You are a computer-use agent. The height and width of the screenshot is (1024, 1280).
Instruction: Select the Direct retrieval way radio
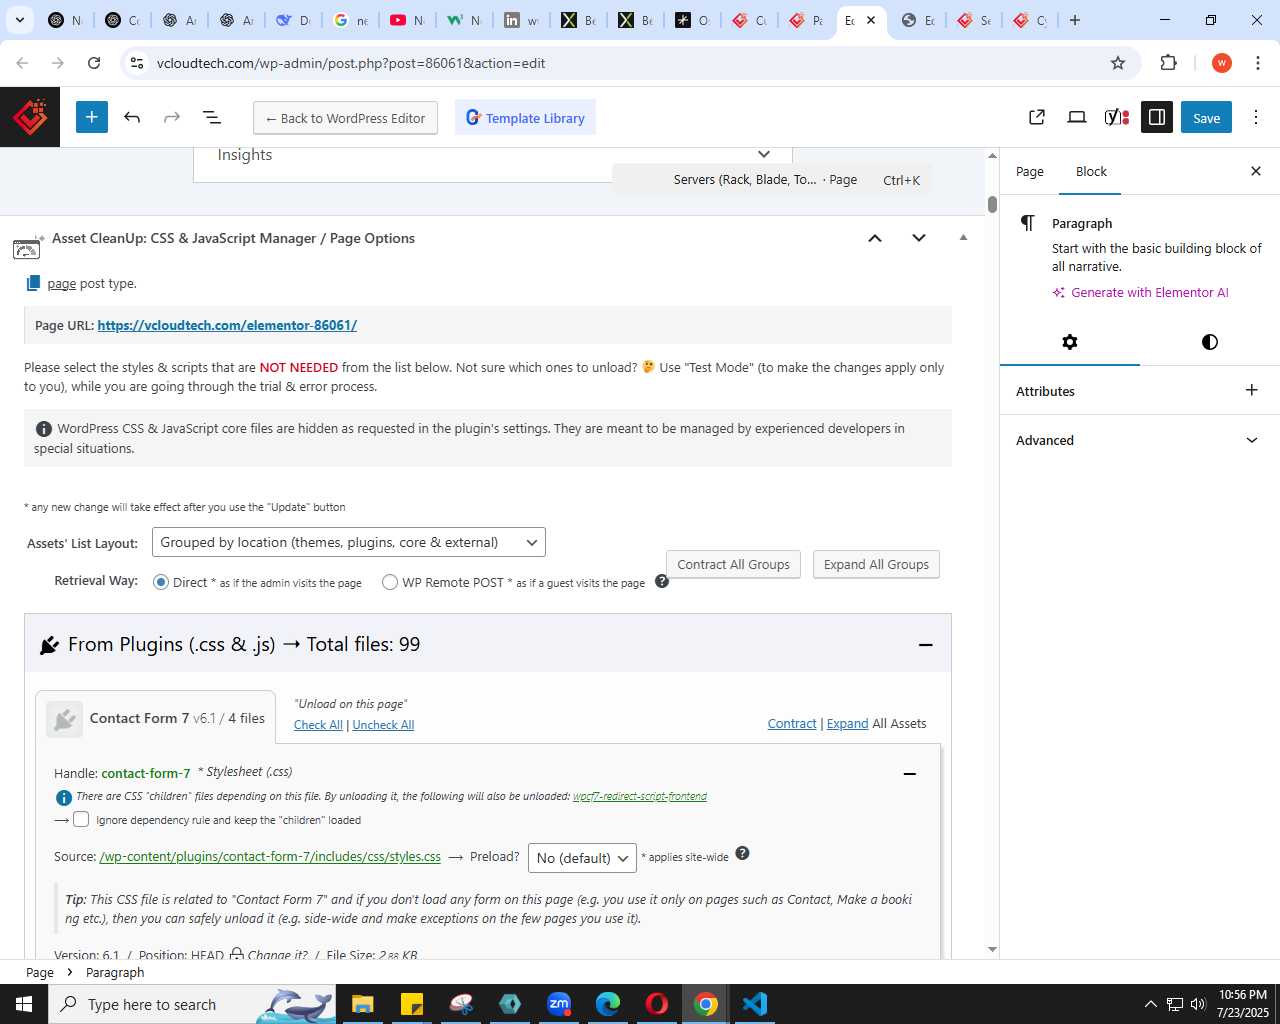click(161, 582)
